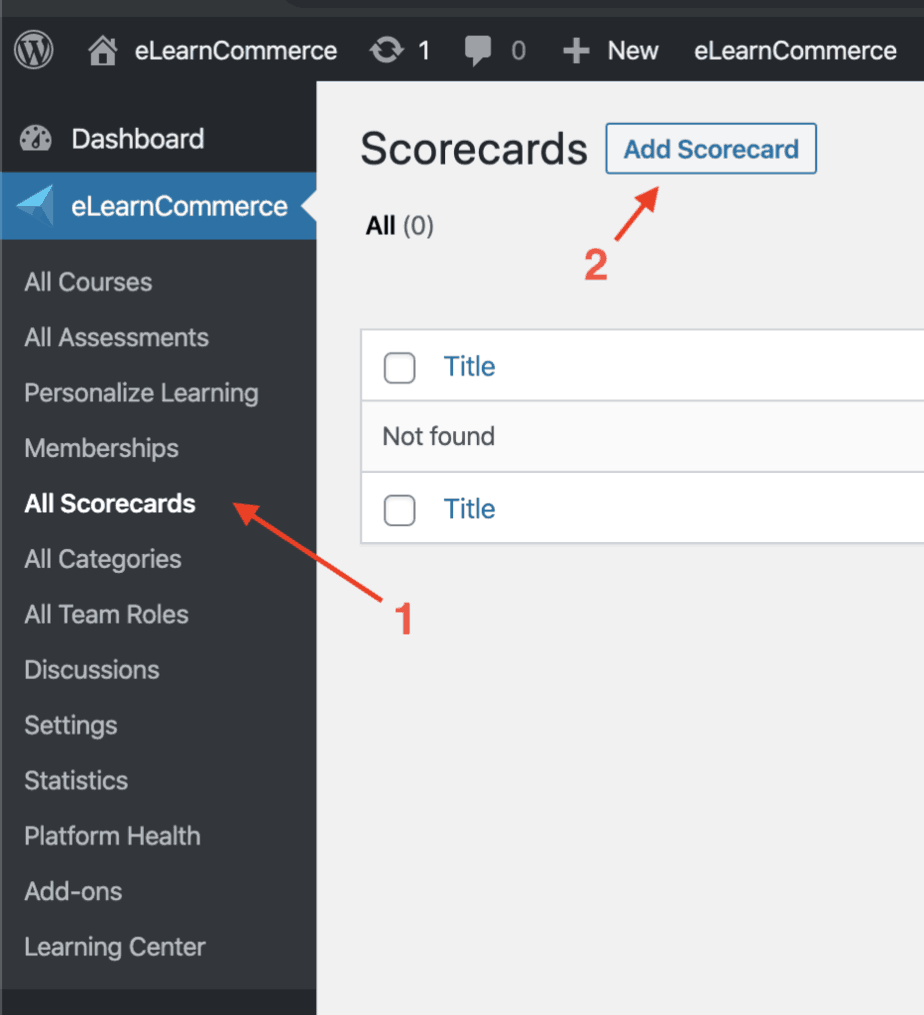Click the plus icon next to New
Image resolution: width=924 pixels, height=1015 pixels.
(x=576, y=50)
